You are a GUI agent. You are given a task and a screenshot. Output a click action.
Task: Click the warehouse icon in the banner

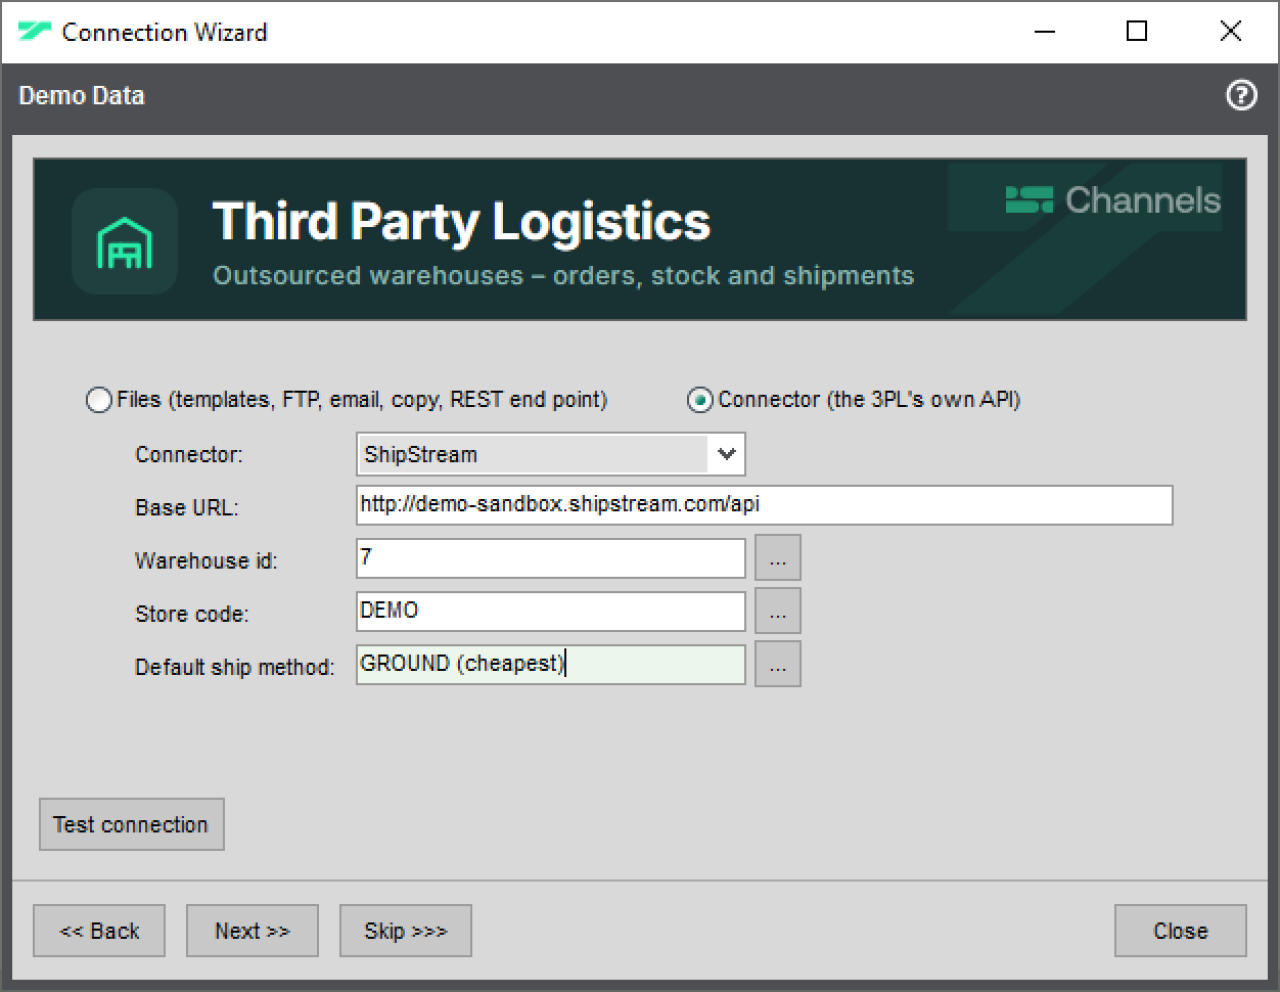(x=125, y=241)
